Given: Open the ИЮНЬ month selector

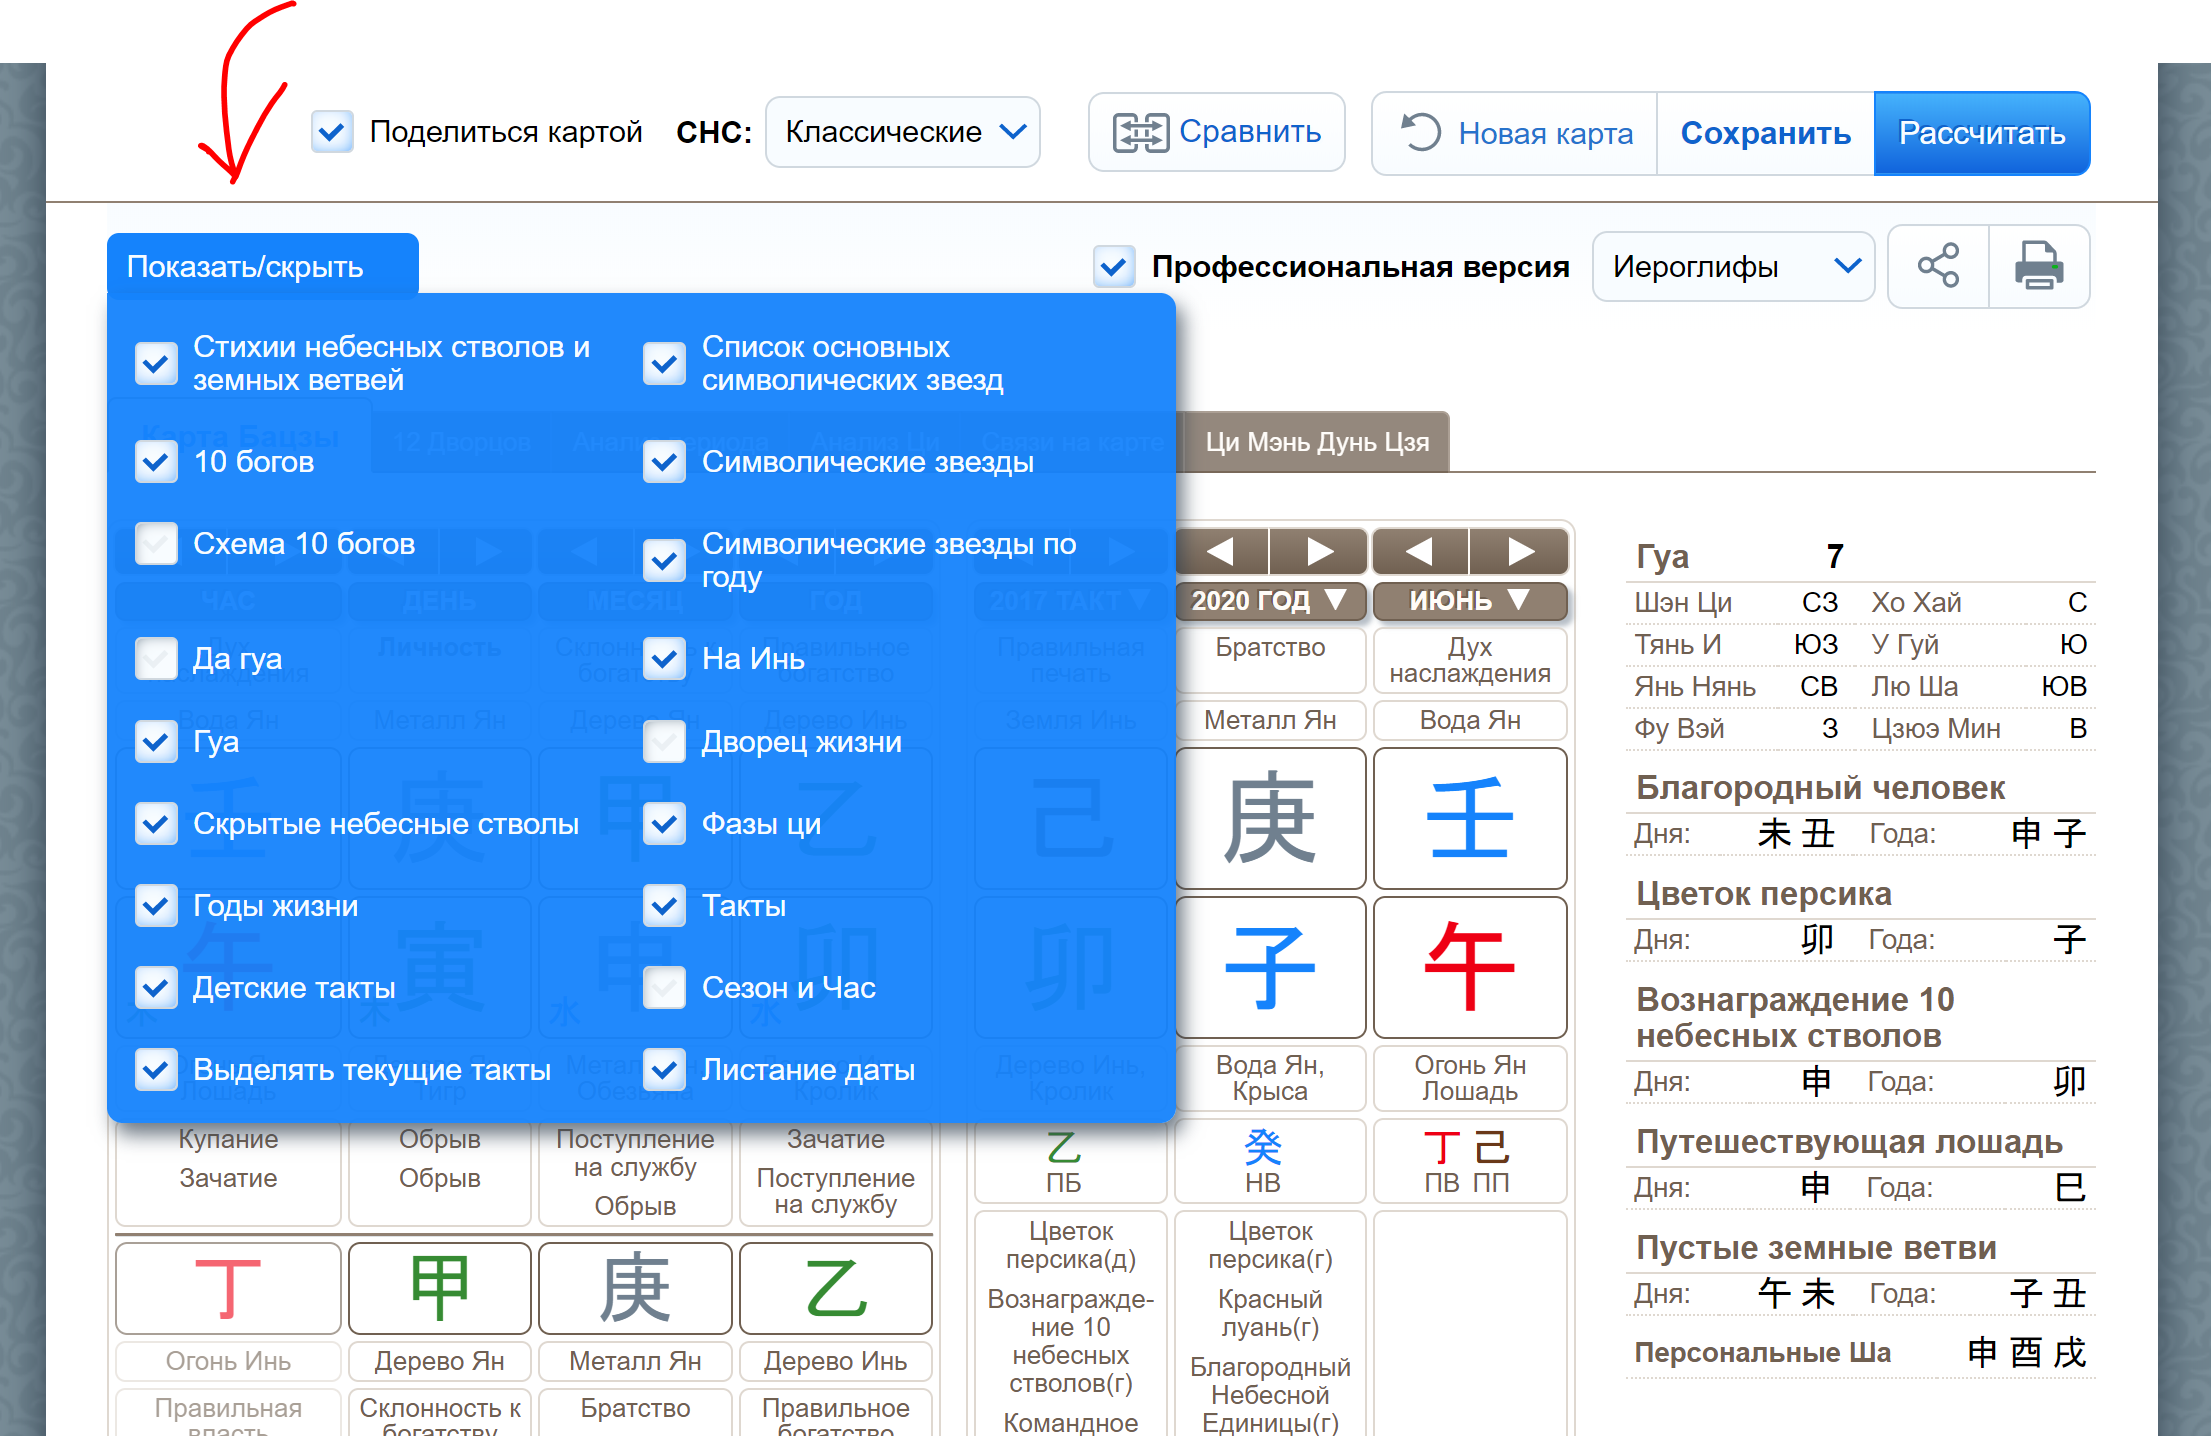Looking at the screenshot, I should pyautogui.click(x=1469, y=600).
